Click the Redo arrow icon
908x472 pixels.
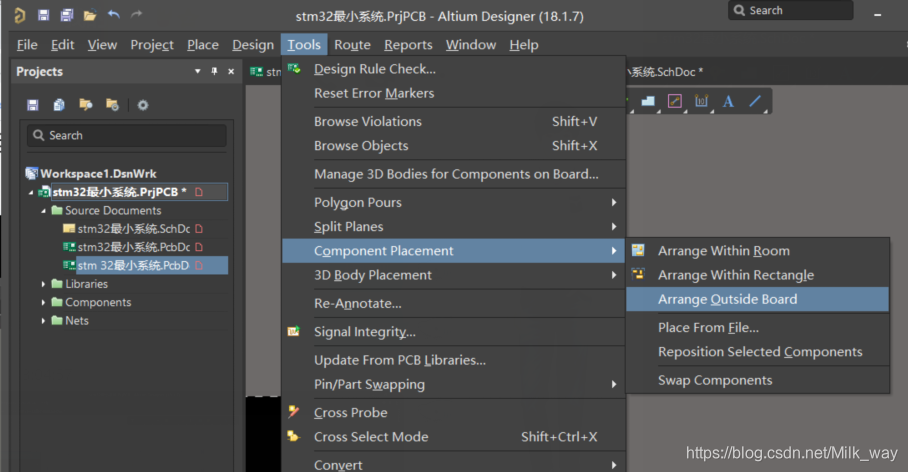coord(137,14)
